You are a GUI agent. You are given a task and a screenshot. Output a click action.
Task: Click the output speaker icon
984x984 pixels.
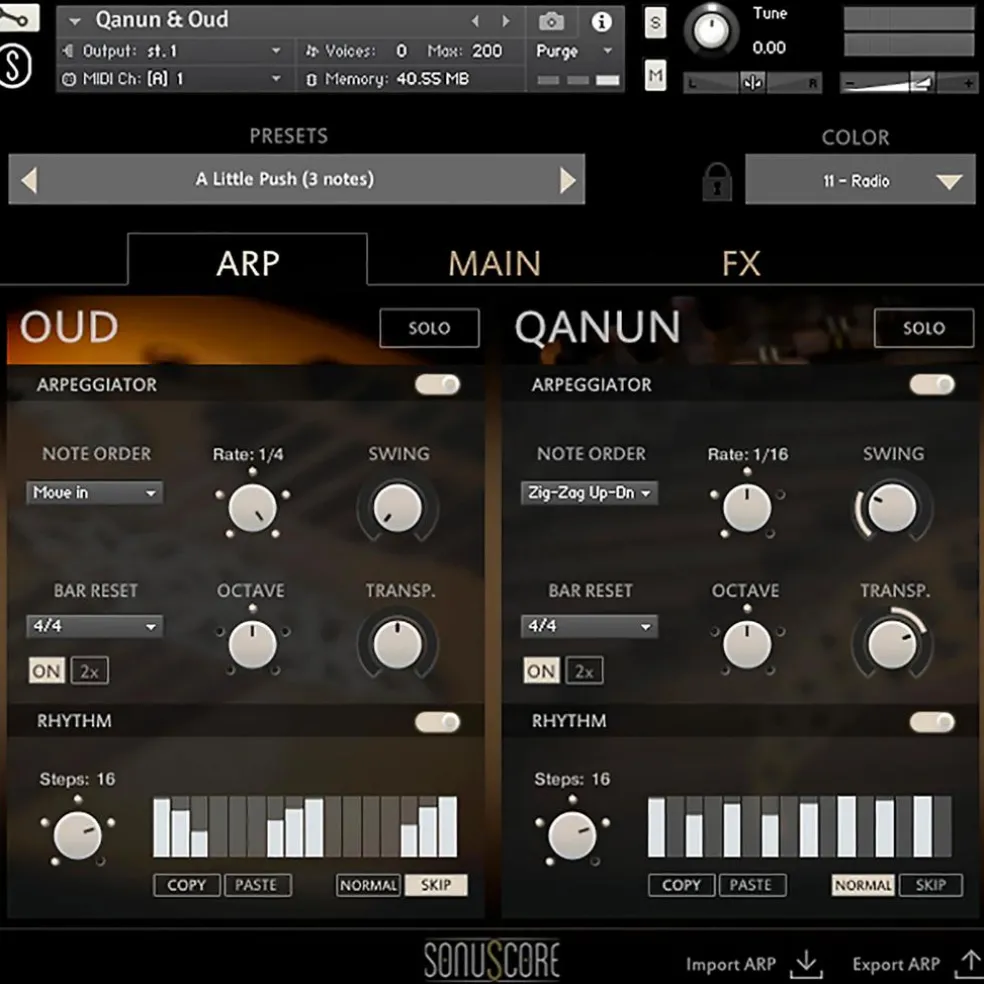68,50
